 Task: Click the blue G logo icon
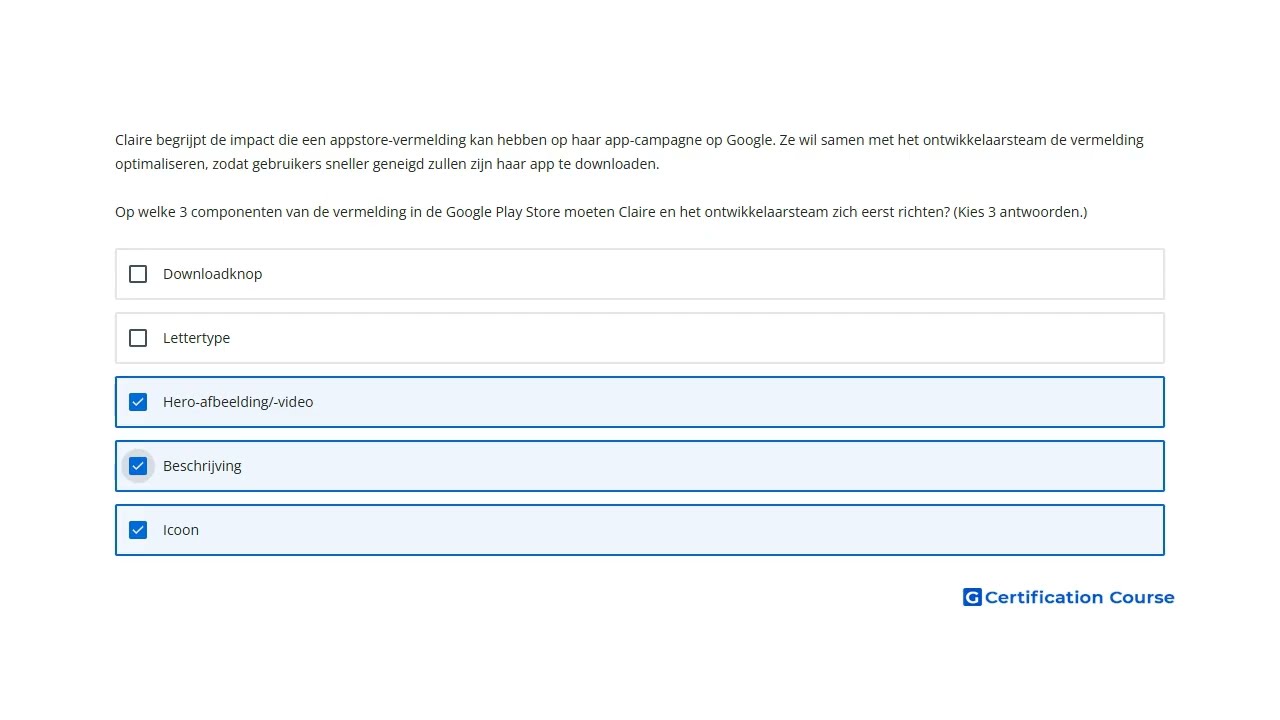pyautogui.click(x=972, y=597)
